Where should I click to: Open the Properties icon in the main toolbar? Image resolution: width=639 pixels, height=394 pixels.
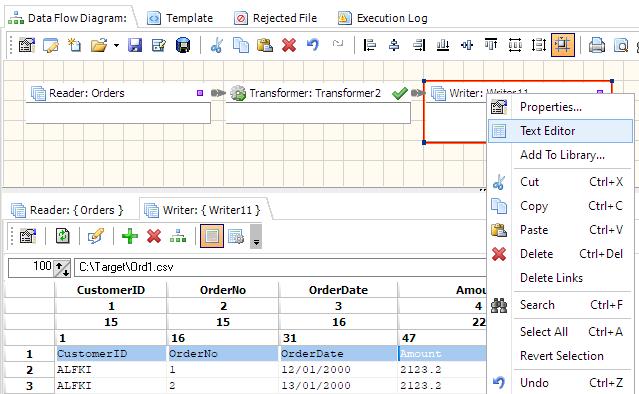[27, 45]
